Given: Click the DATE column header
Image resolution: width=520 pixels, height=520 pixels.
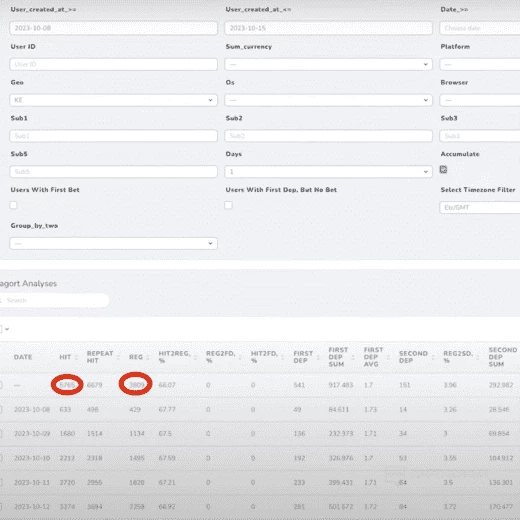Looking at the screenshot, I should pos(23,357).
